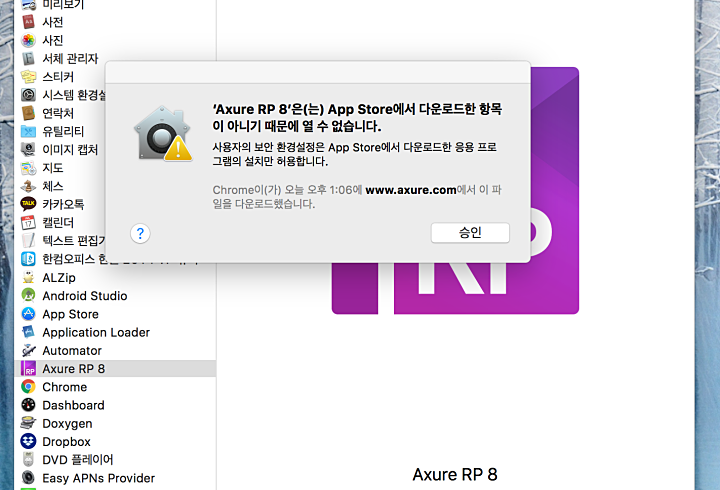Screen dimensions: 720x490
Task: Select the 사전 dictionary app icon
Action: tap(28, 22)
